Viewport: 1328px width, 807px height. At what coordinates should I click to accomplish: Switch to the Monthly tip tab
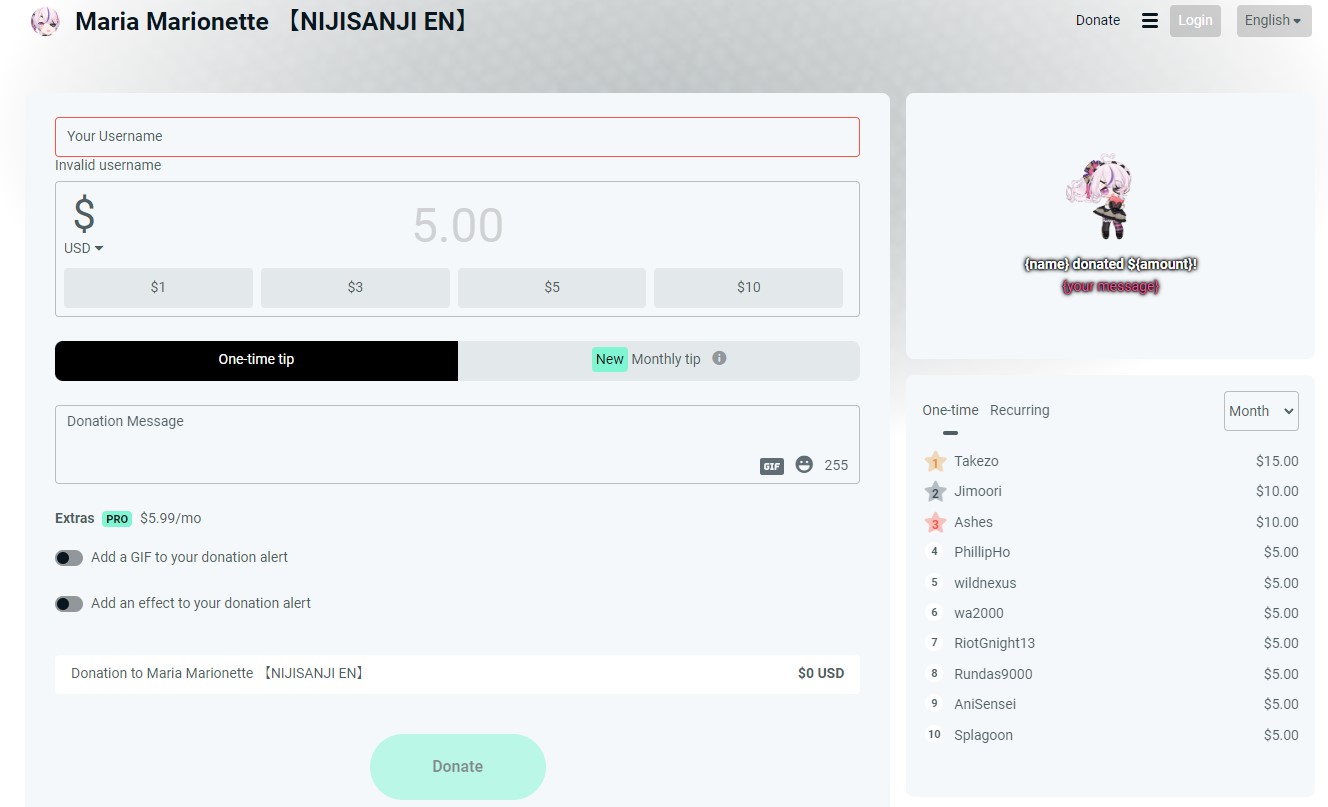(x=659, y=360)
